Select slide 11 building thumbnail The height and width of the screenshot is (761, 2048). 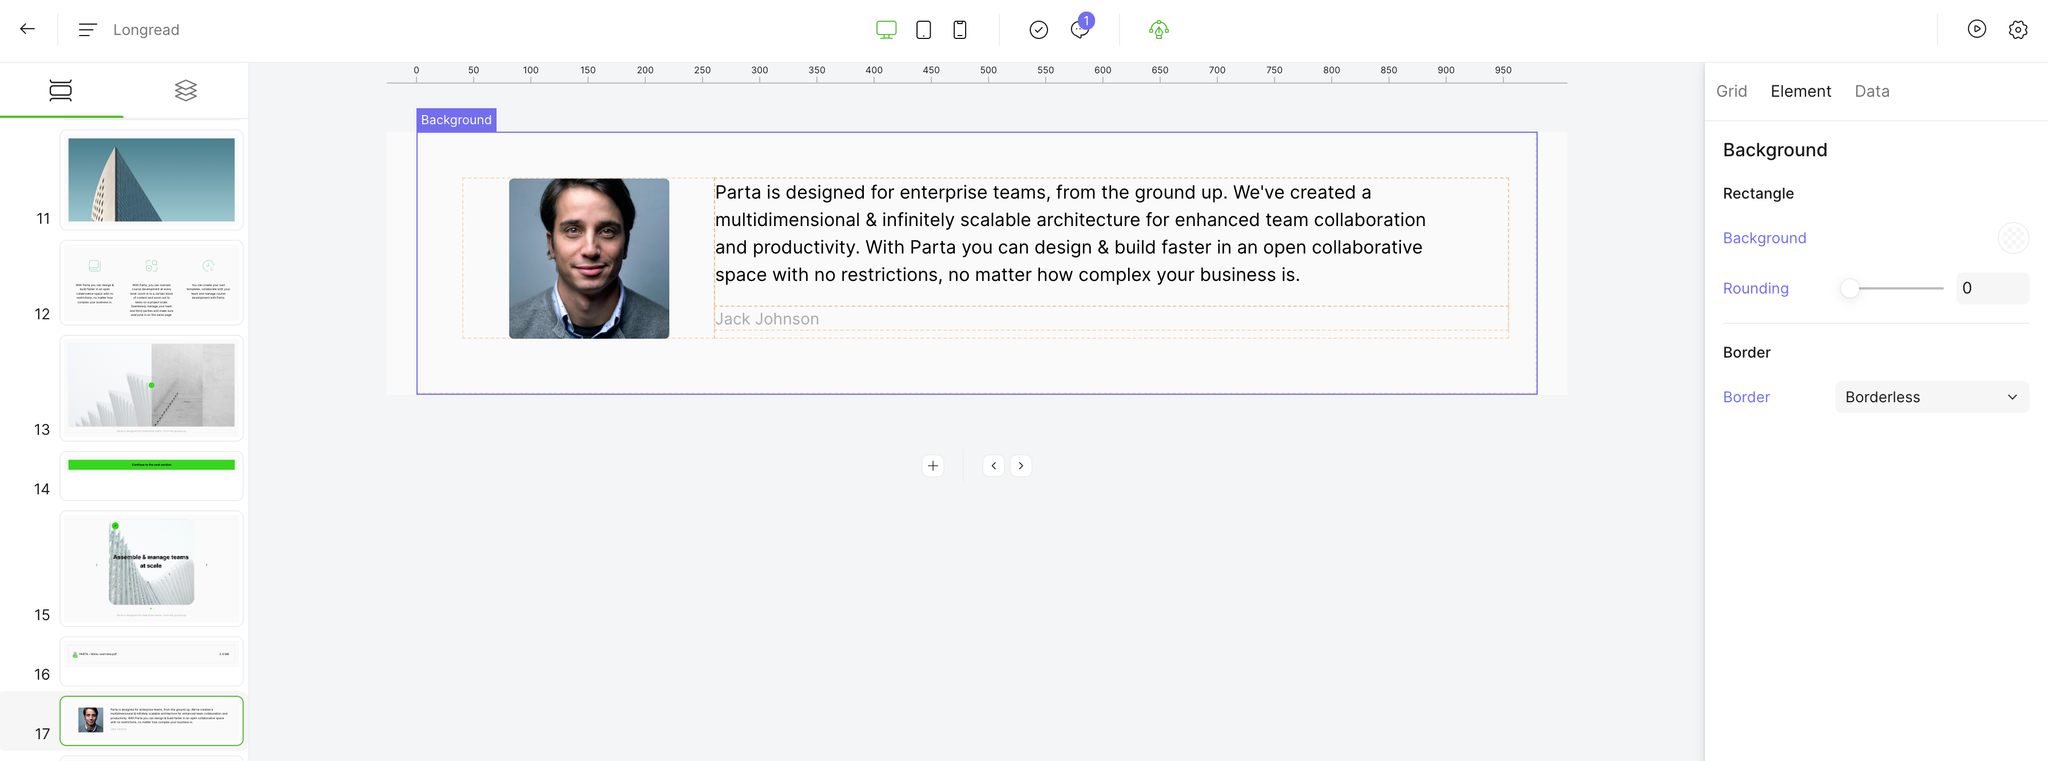click(151, 180)
